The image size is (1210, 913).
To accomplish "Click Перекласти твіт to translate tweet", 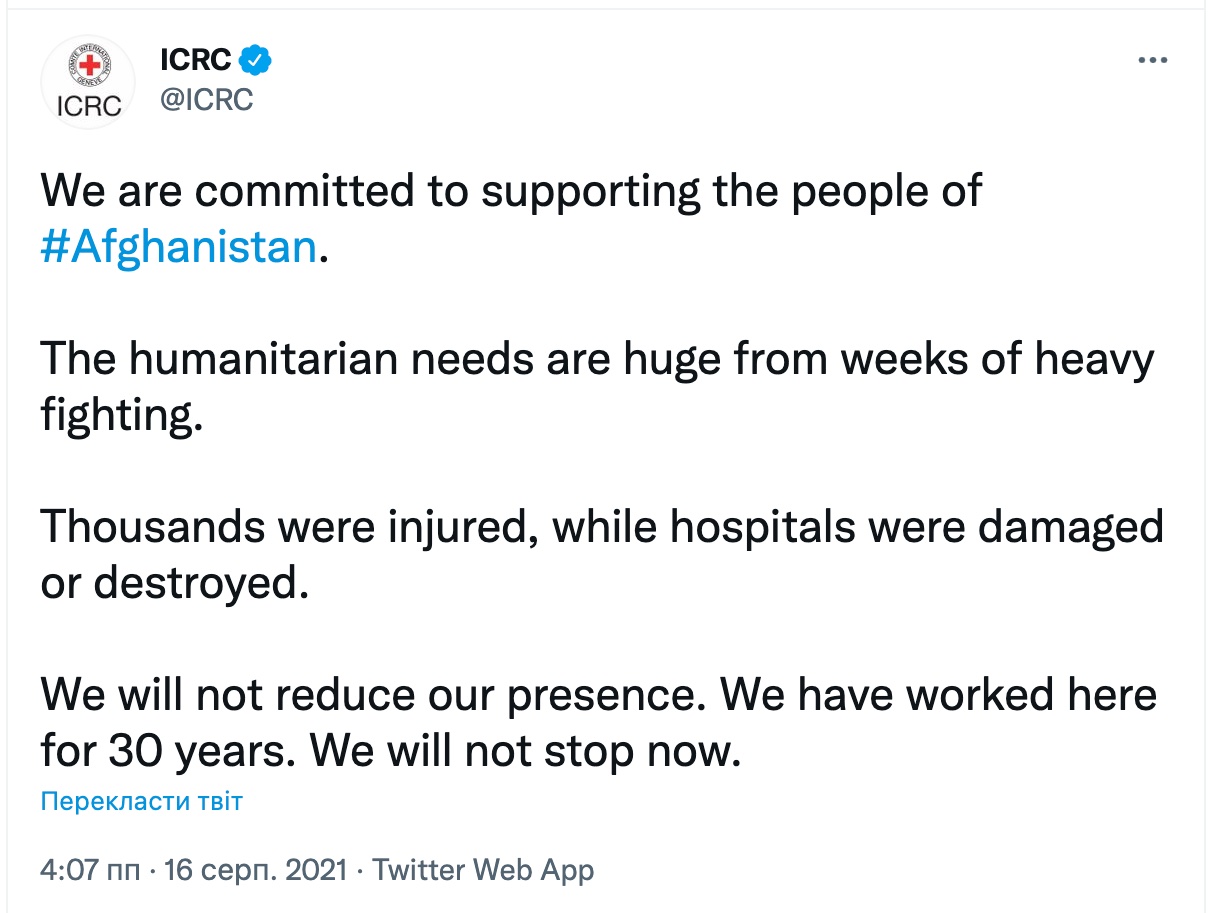I will coord(141,801).
